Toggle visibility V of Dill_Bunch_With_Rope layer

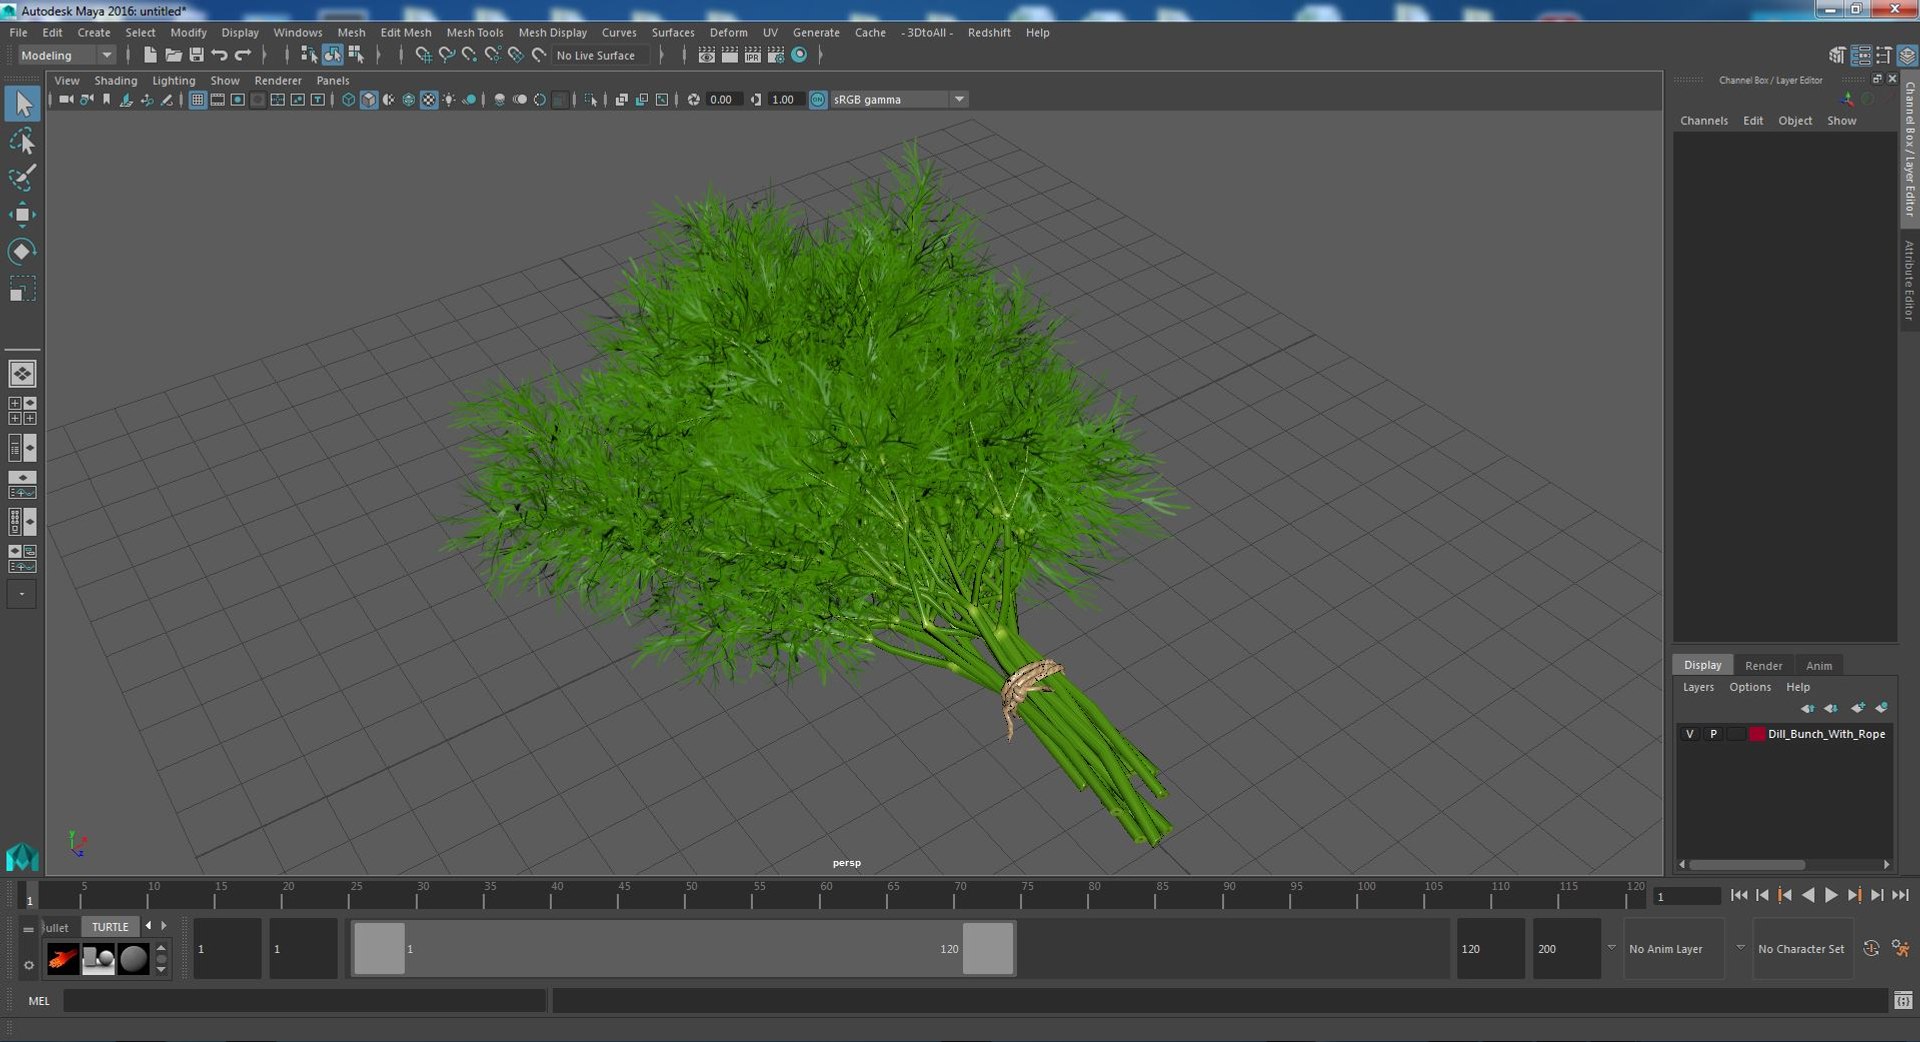pos(1690,734)
